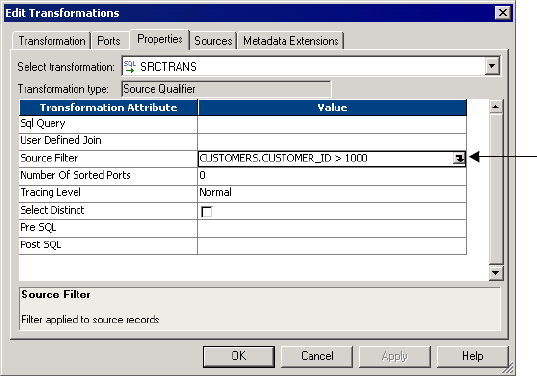Select the Post SQL attribute label
The image size is (537, 376).
click(x=40, y=245)
